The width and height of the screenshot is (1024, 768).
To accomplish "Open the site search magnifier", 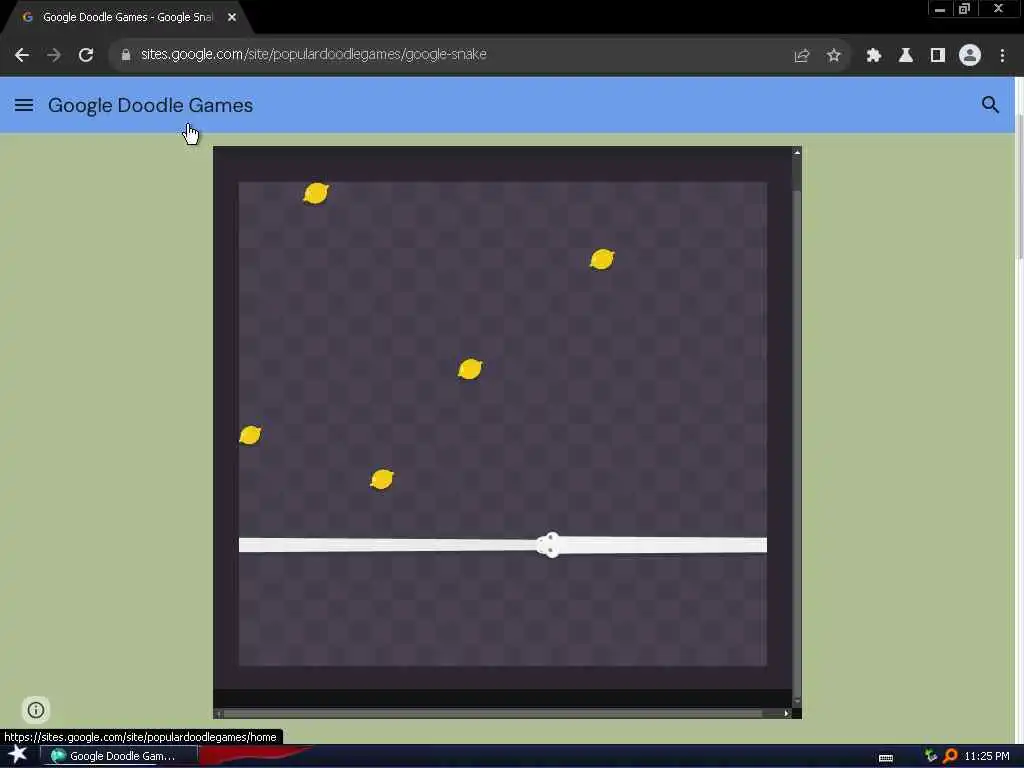I will click(990, 104).
